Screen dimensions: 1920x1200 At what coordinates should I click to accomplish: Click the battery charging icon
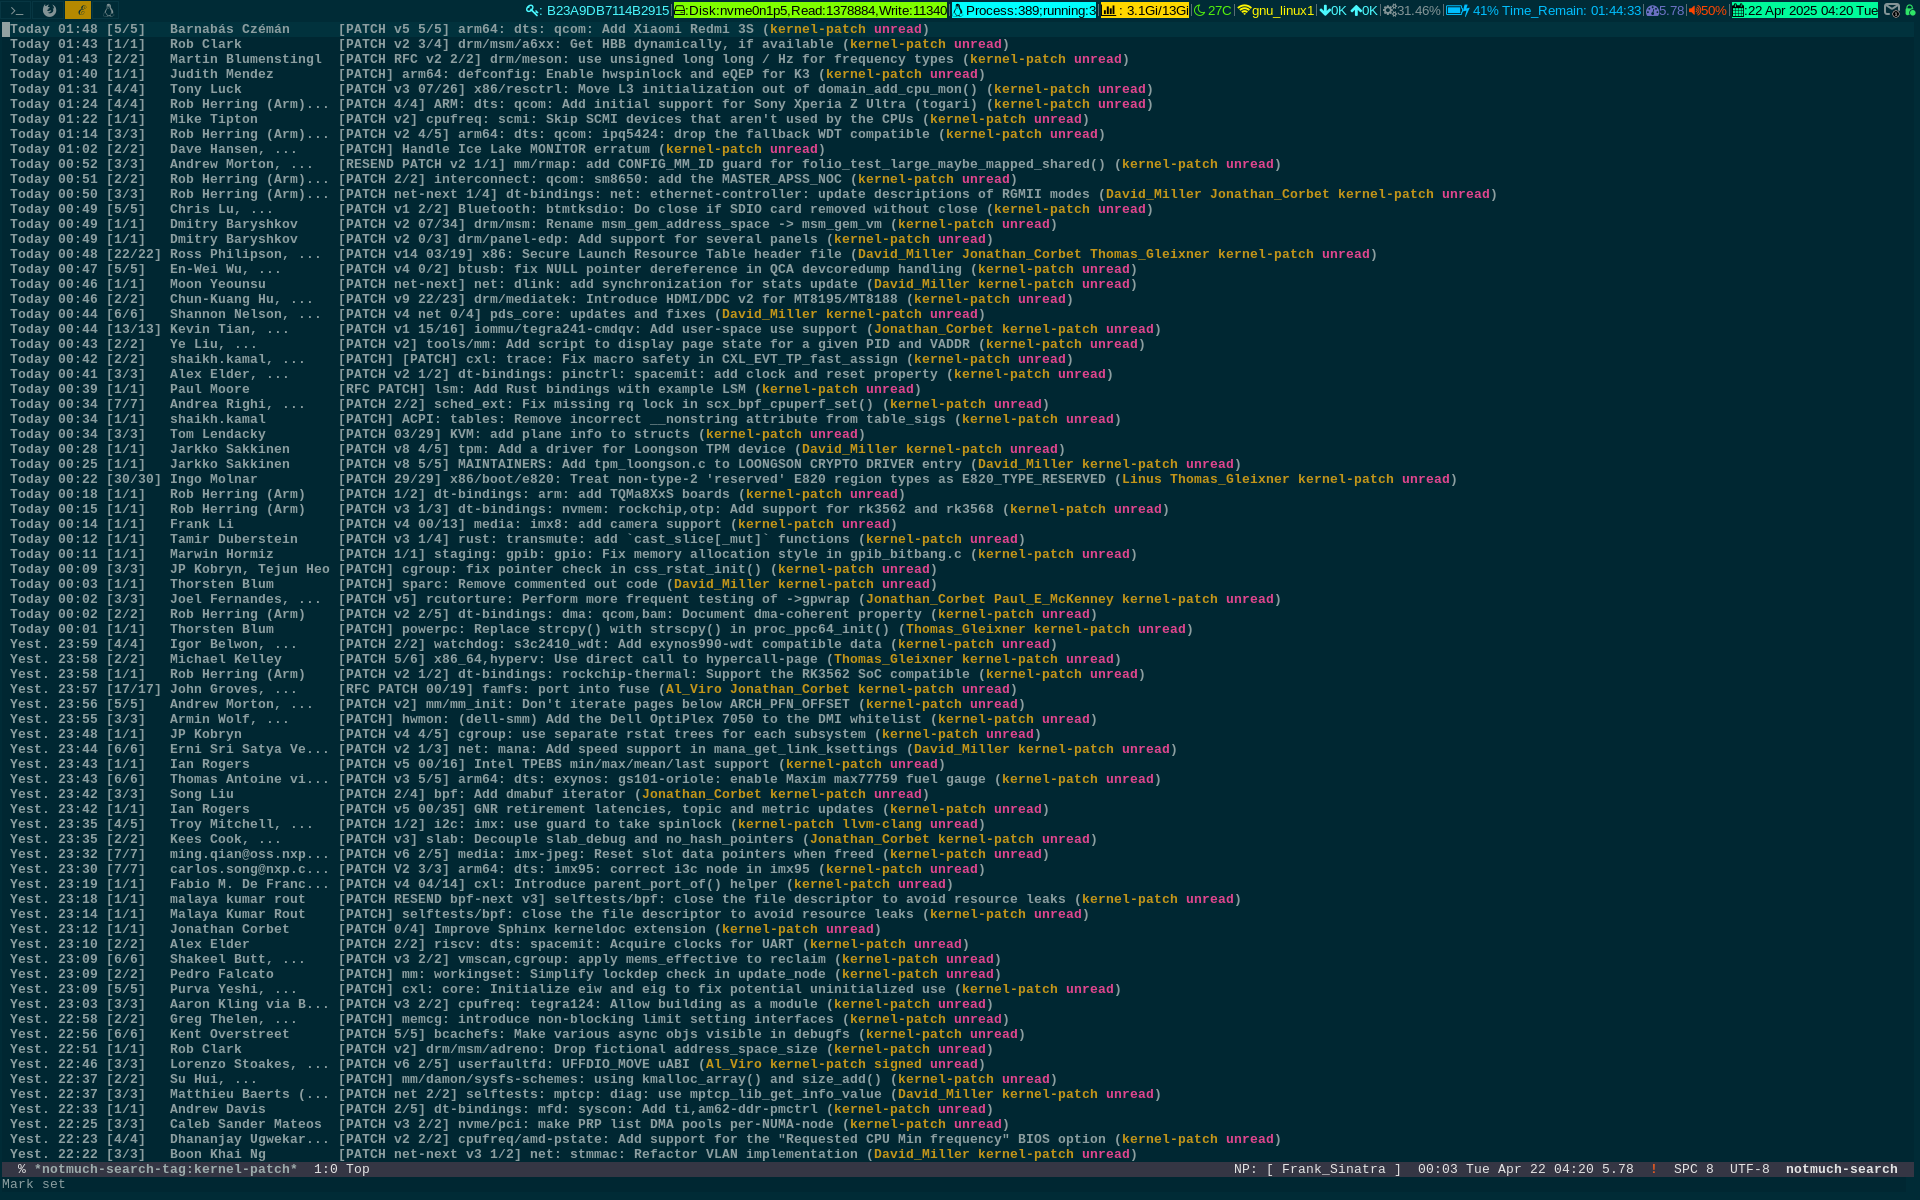tap(1457, 10)
